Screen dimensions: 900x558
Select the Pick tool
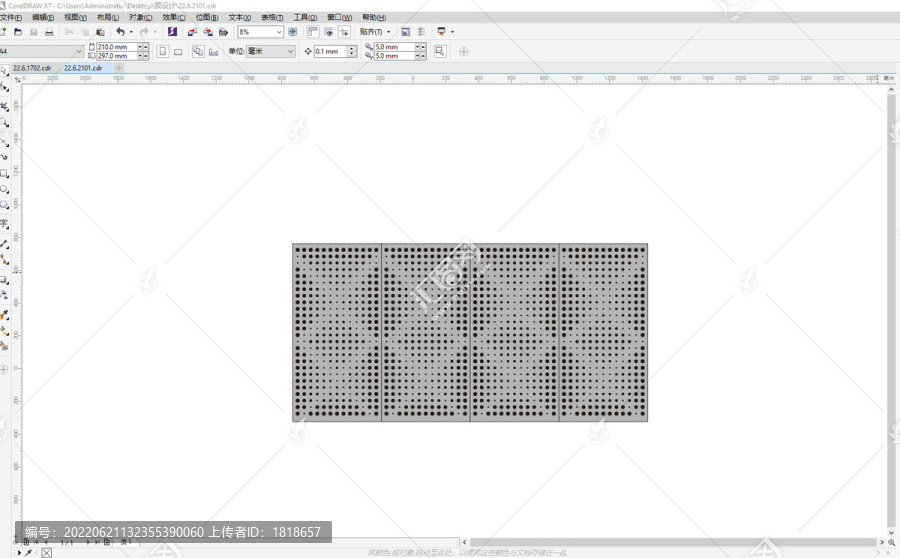[x=4, y=71]
